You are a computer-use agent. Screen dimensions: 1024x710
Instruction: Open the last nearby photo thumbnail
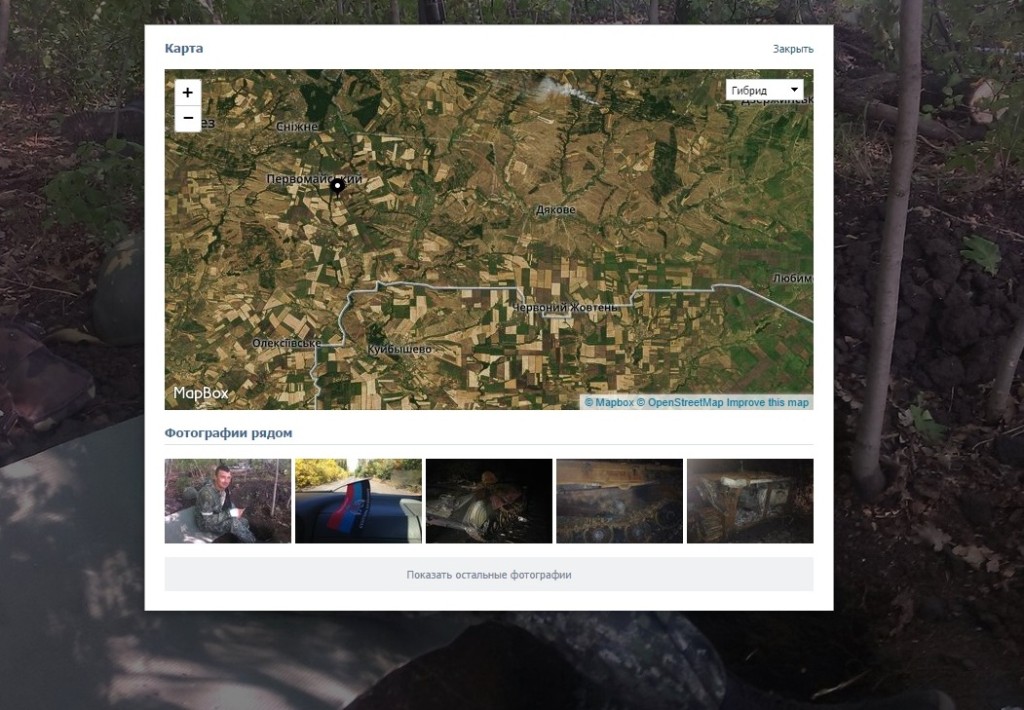(x=750, y=501)
